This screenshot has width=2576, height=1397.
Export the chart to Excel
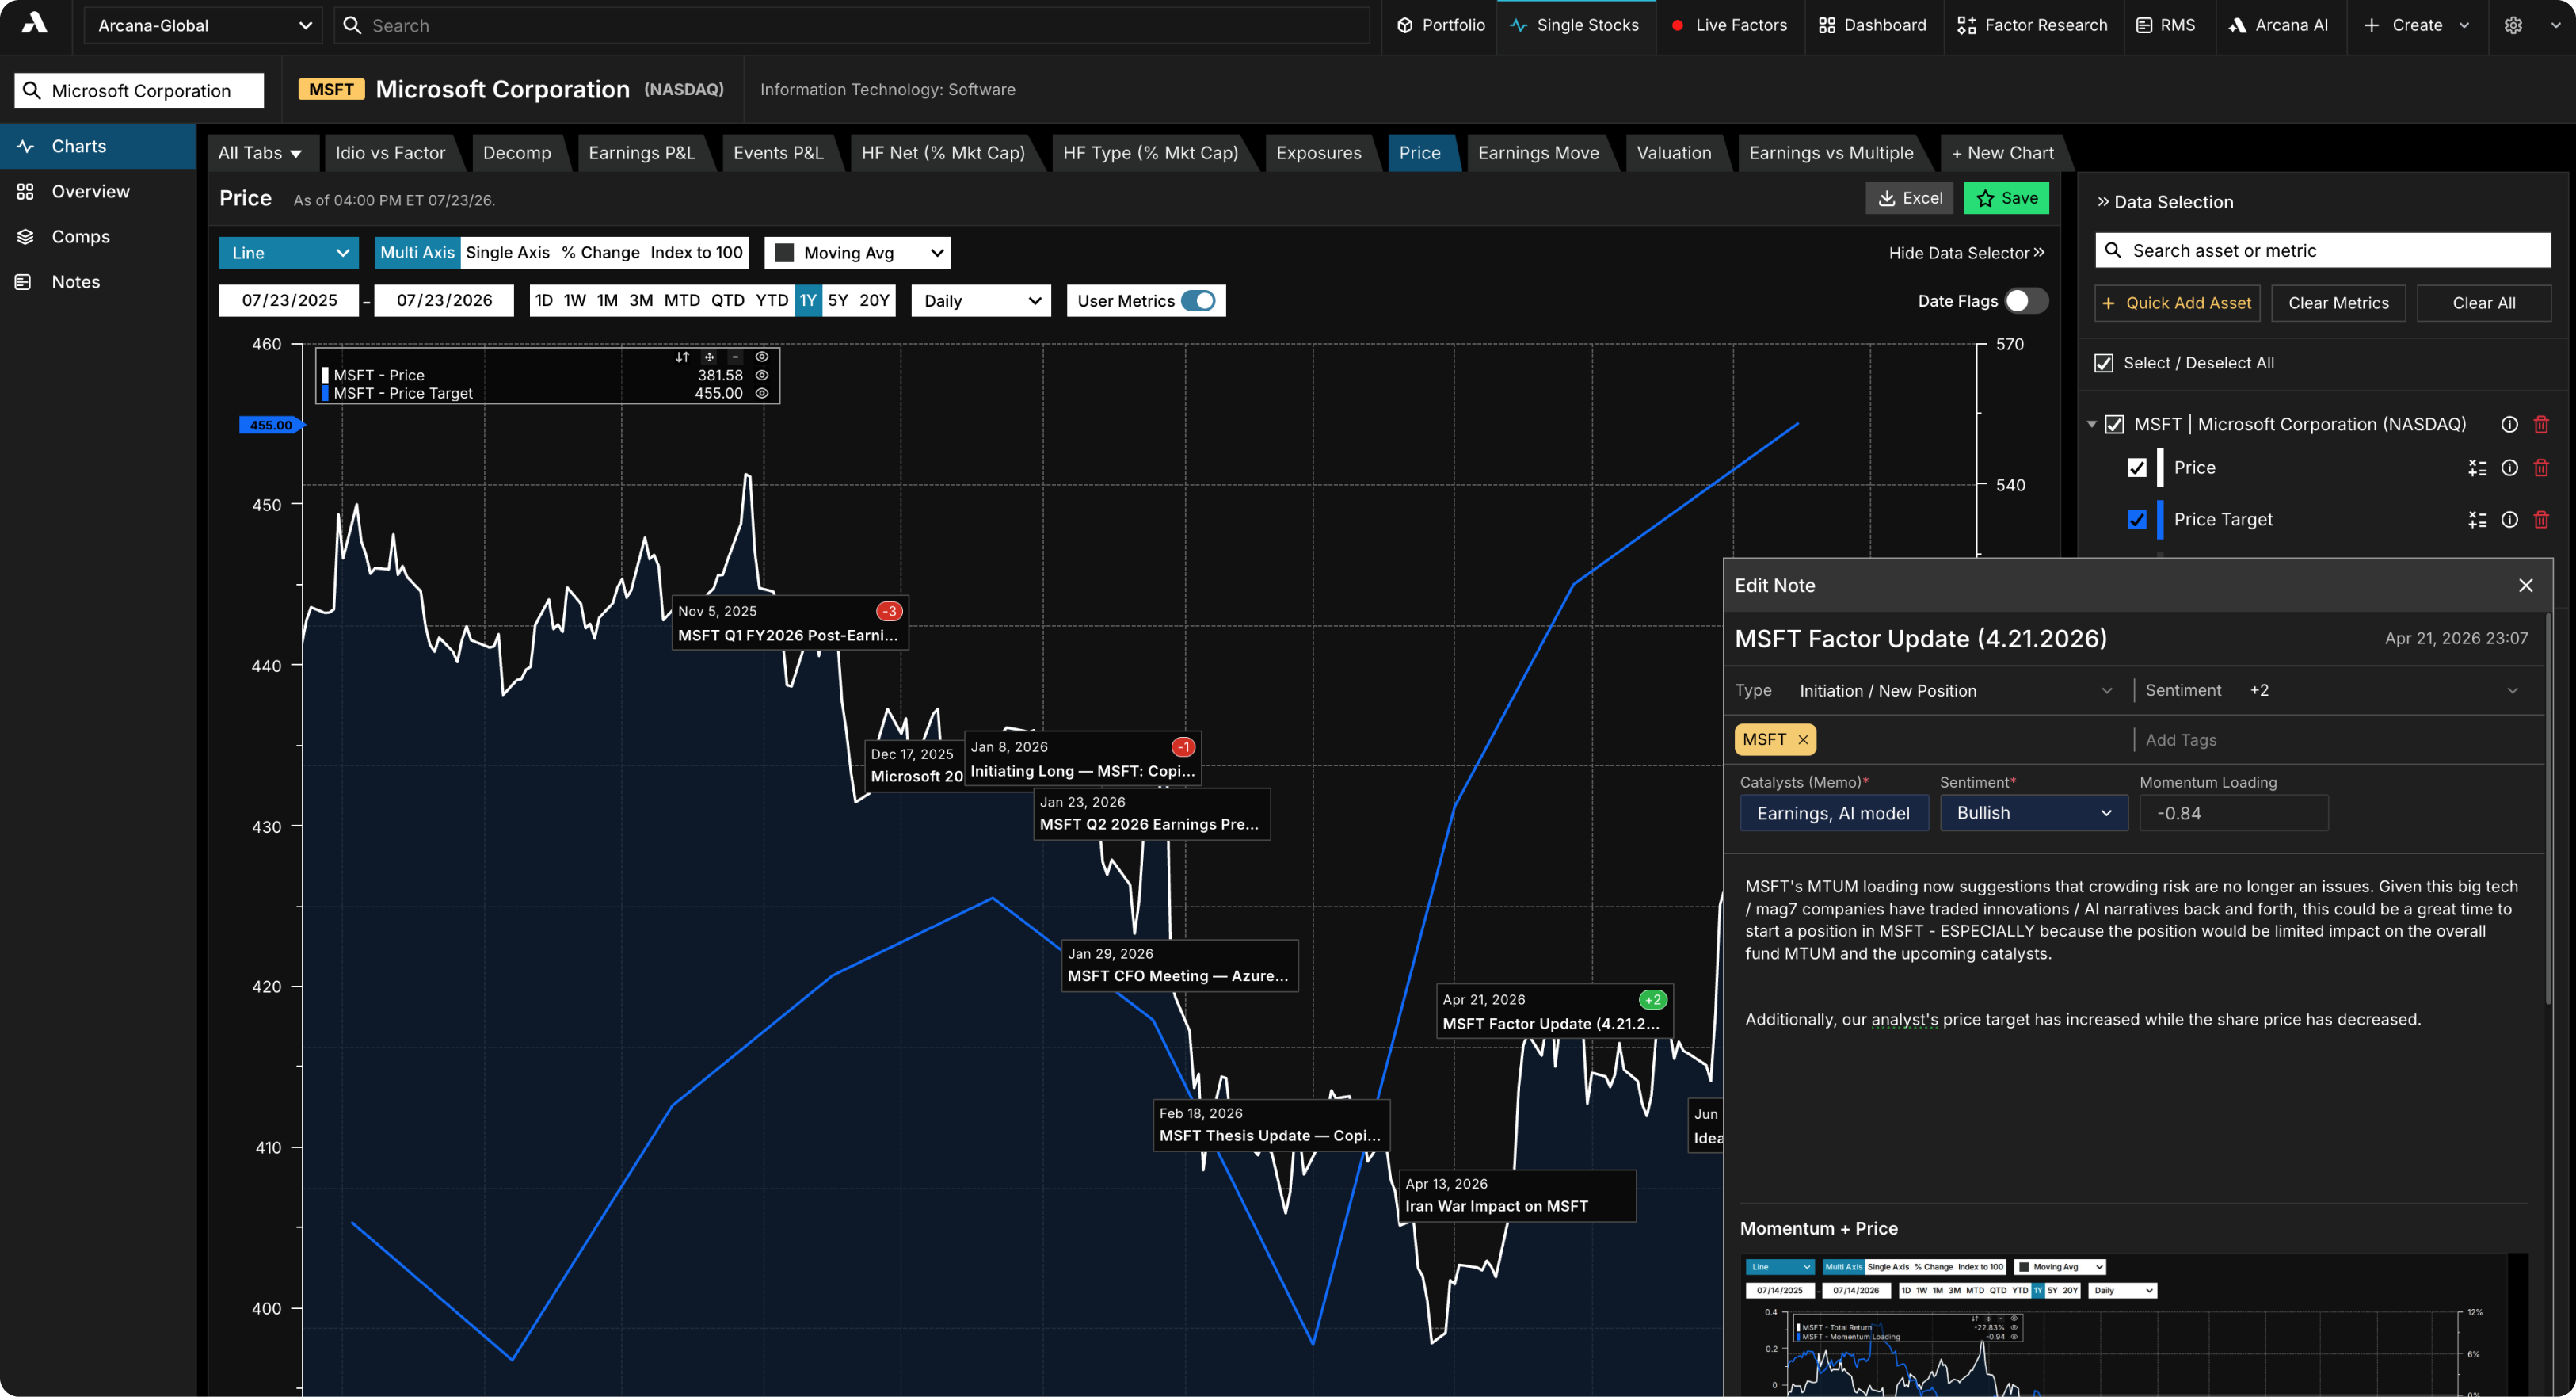click(x=1910, y=198)
